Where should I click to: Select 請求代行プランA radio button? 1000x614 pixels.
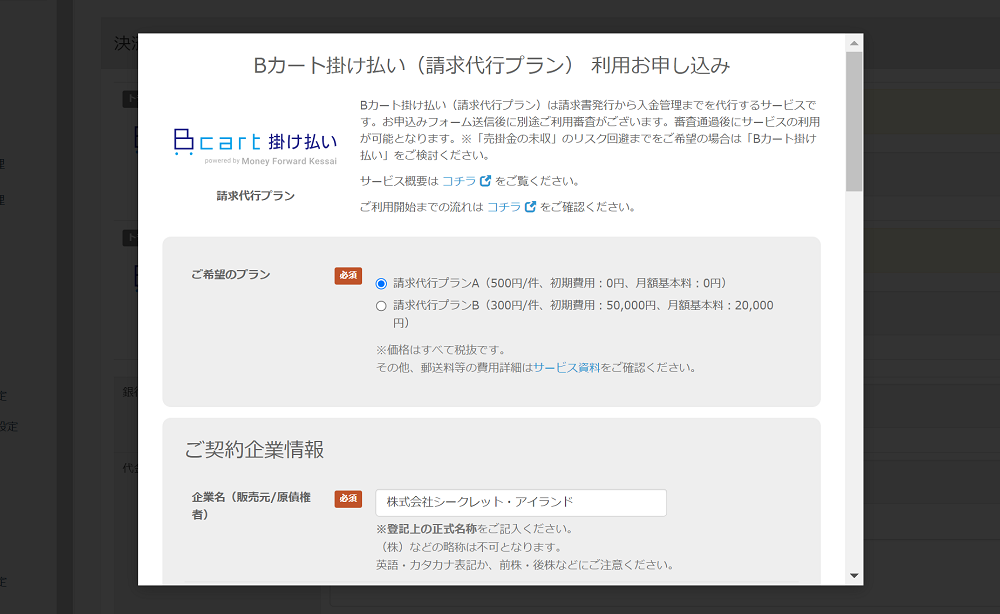(381, 284)
